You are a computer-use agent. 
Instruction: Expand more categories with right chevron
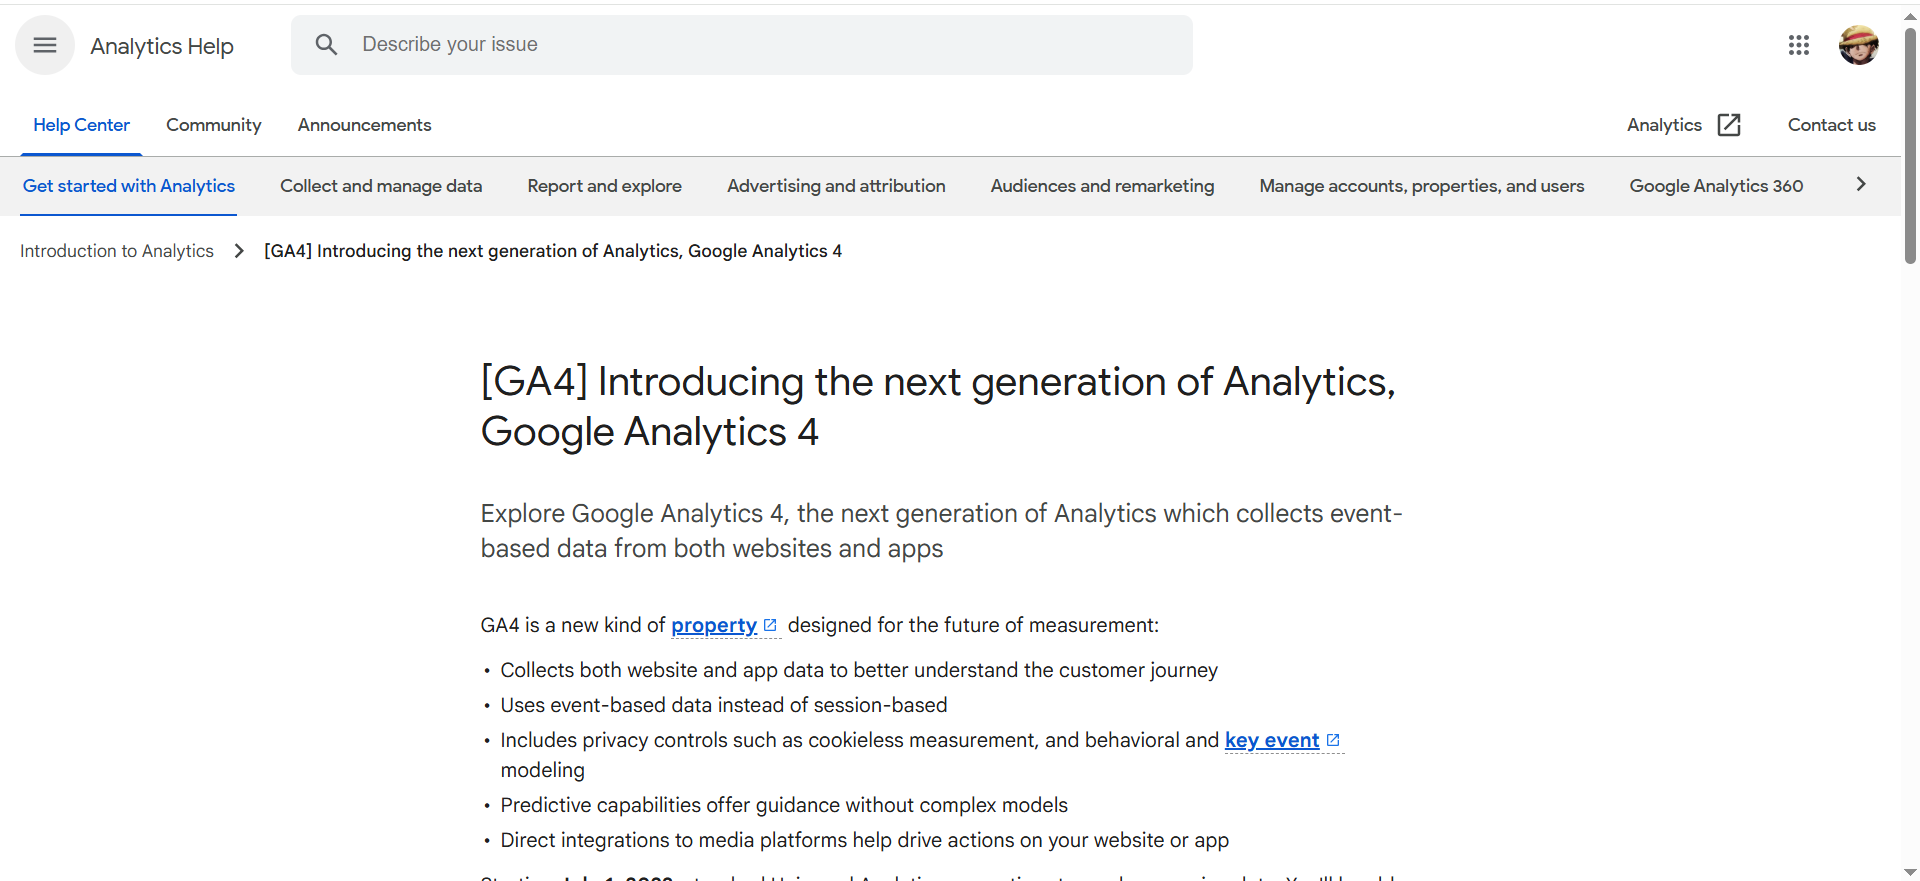(1860, 184)
